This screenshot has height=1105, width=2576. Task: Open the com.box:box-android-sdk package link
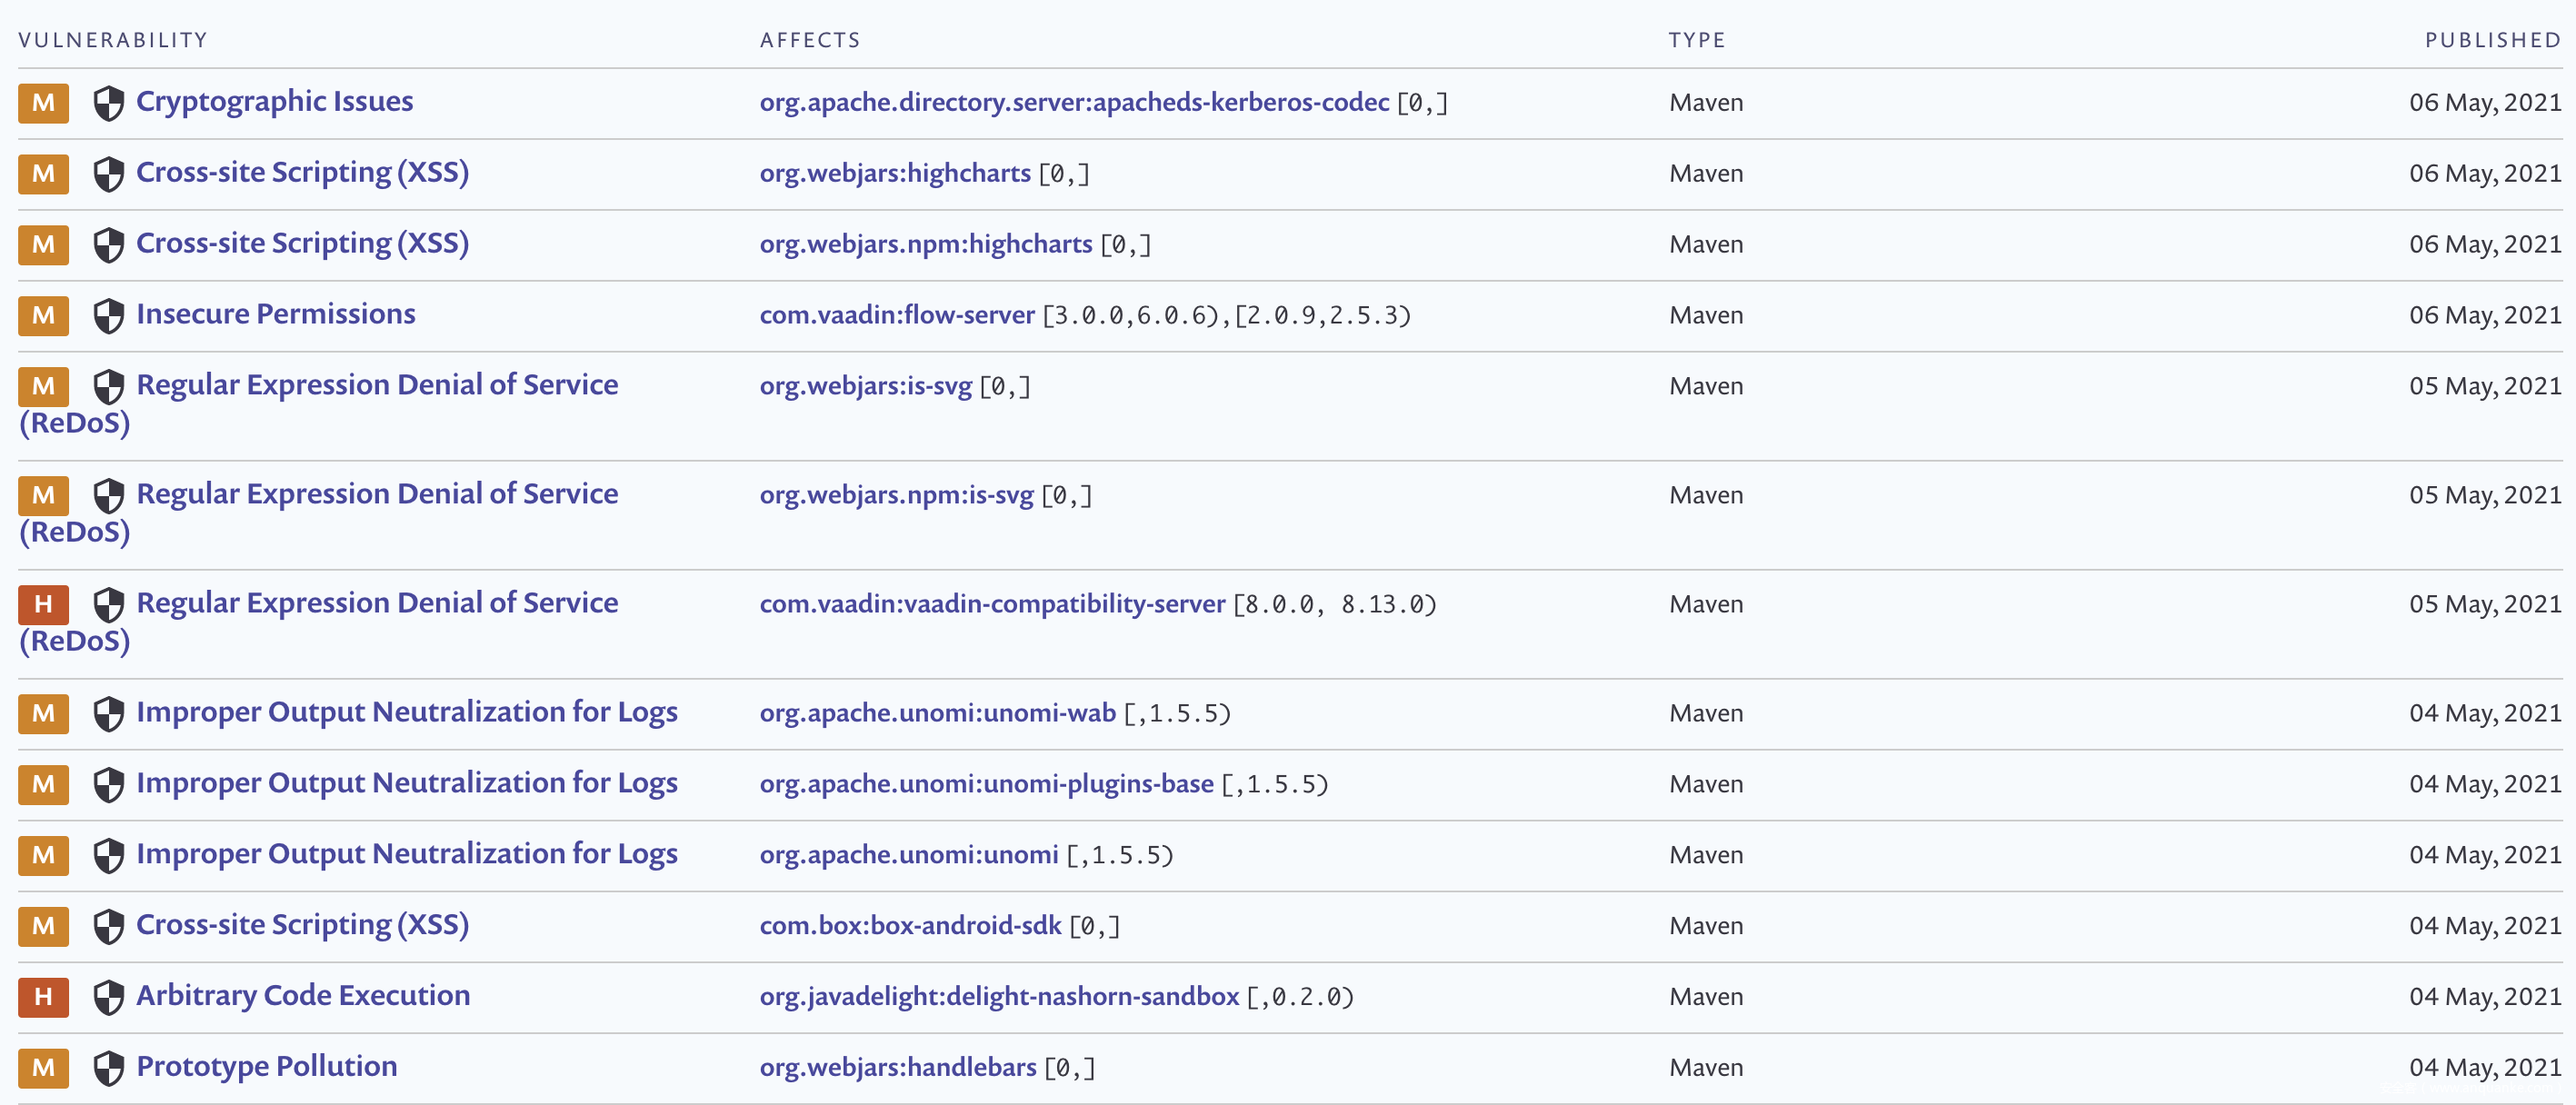[x=909, y=925]
